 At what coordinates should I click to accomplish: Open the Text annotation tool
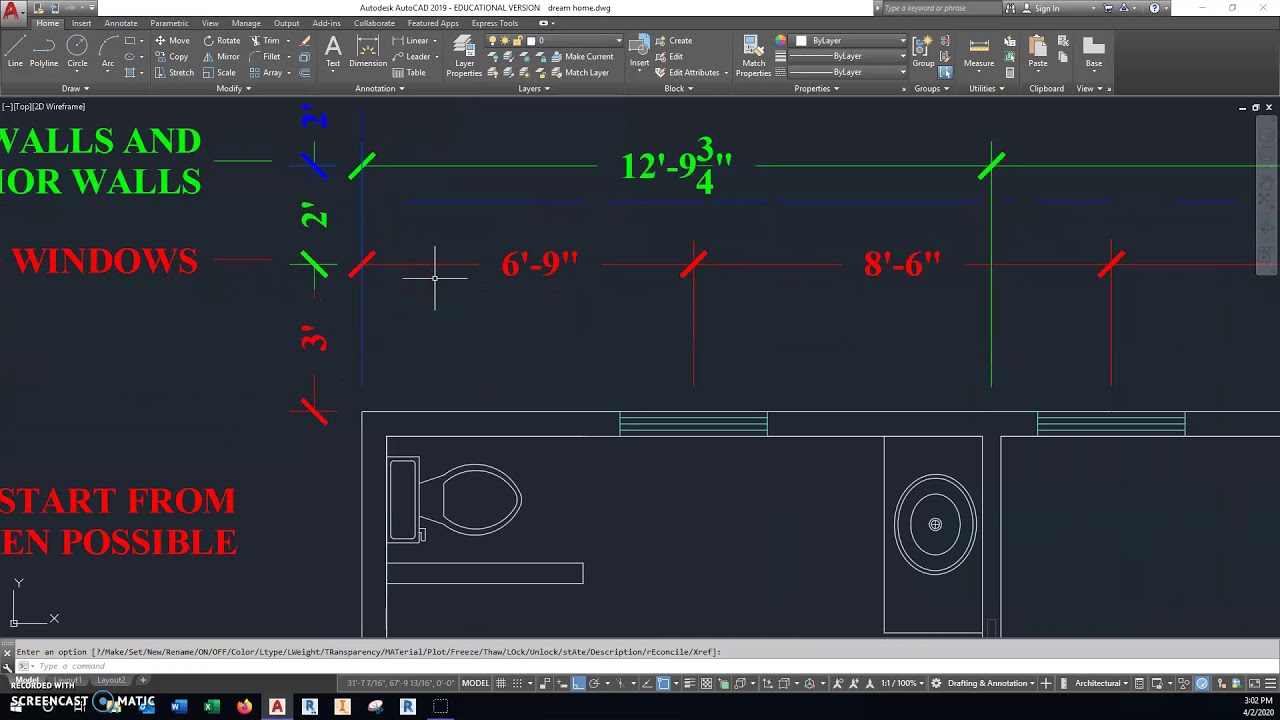[x=333, y=51]
